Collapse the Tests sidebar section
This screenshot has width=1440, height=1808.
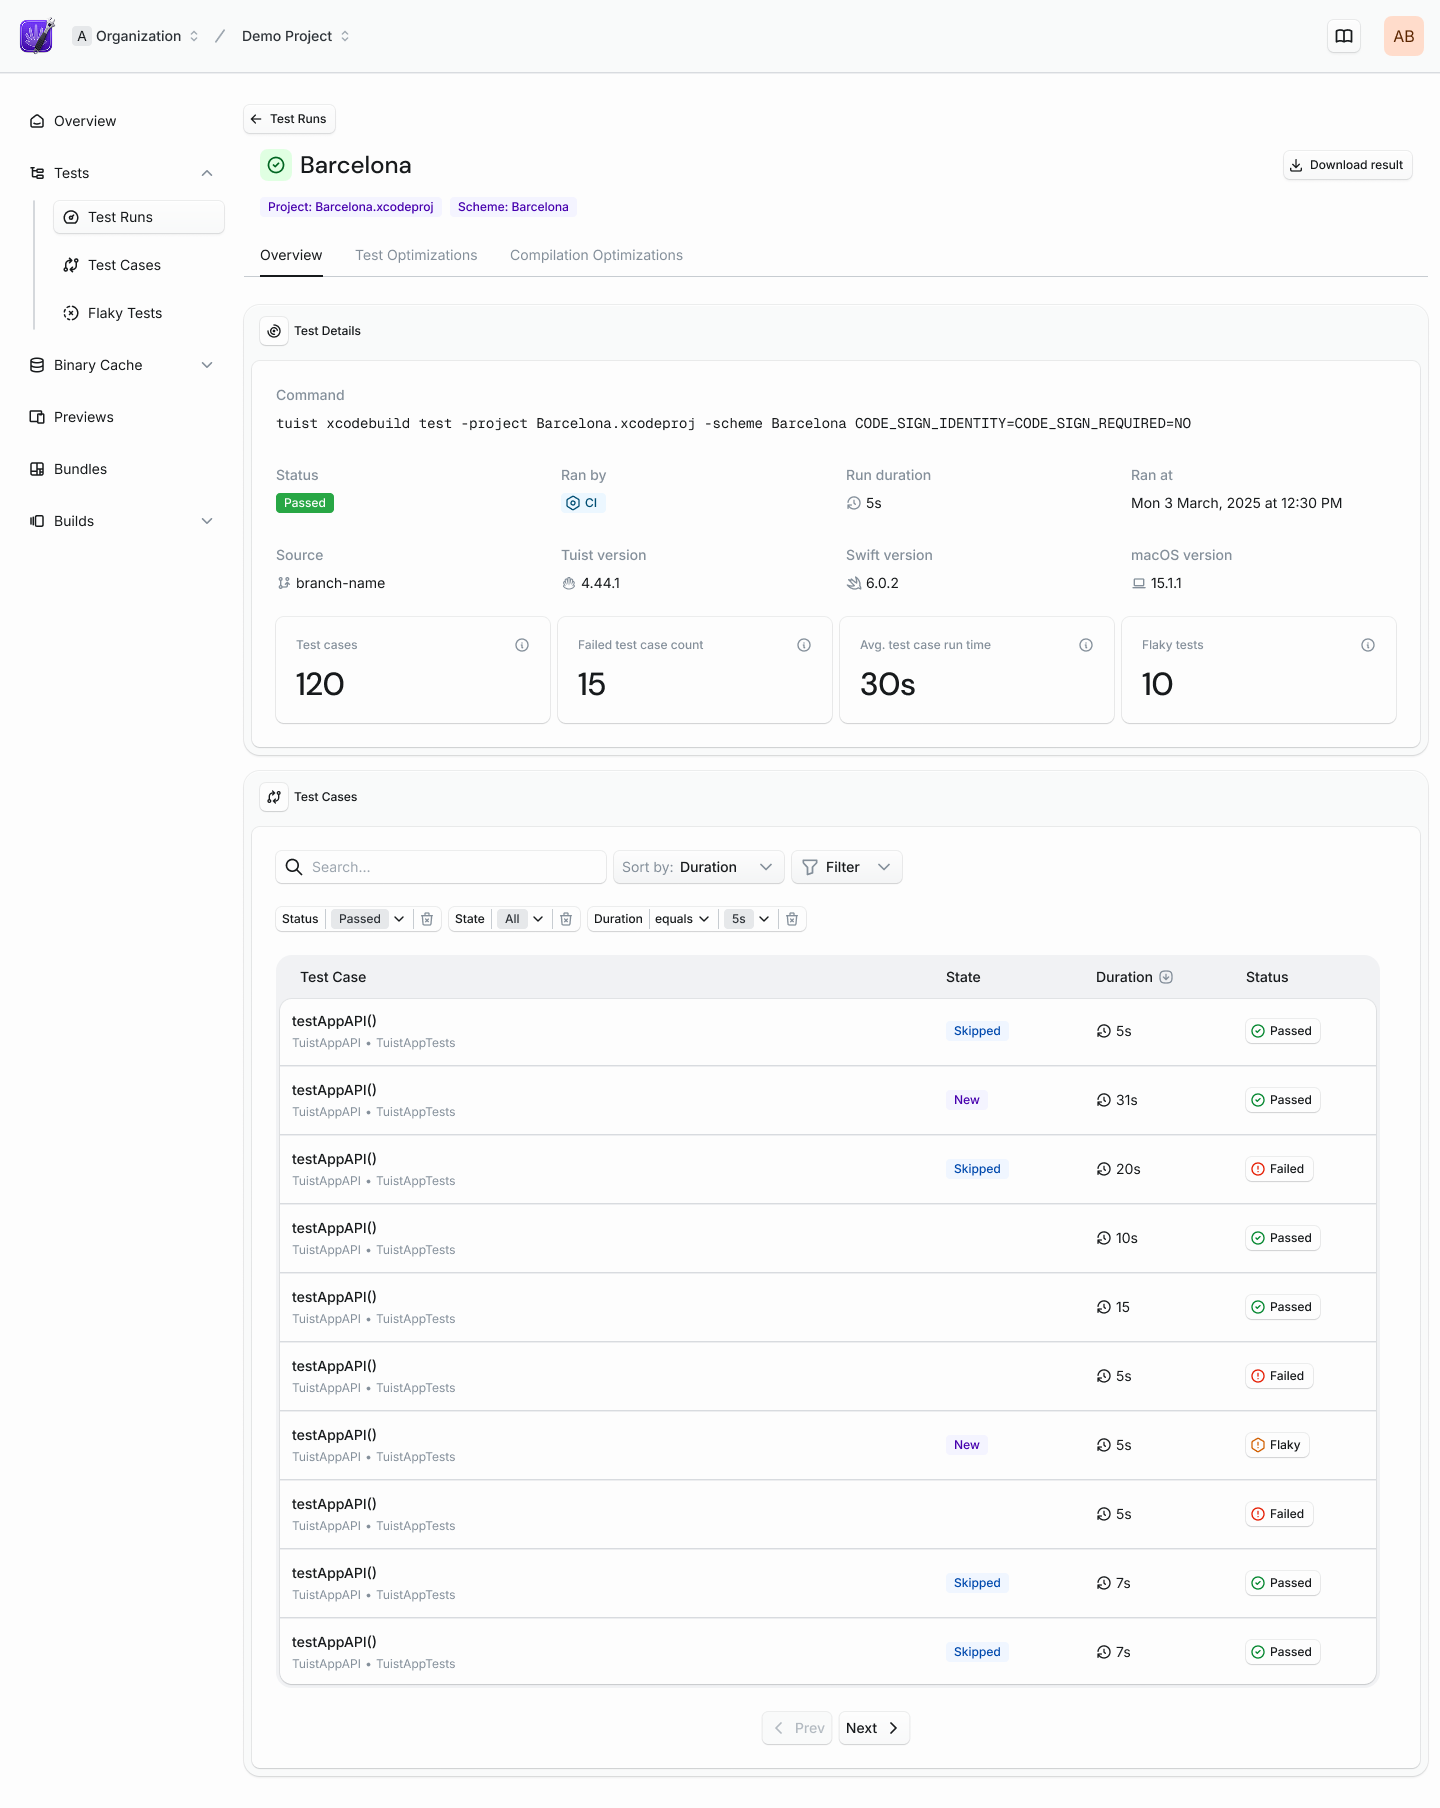207,173
